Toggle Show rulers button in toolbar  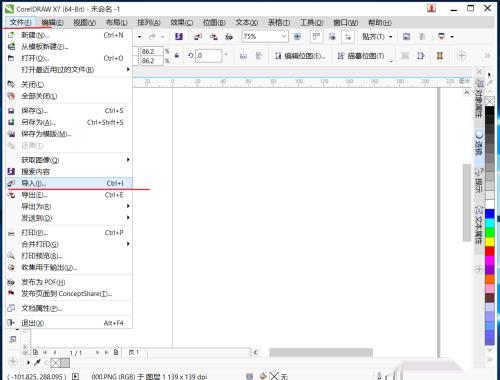[316, 37]
